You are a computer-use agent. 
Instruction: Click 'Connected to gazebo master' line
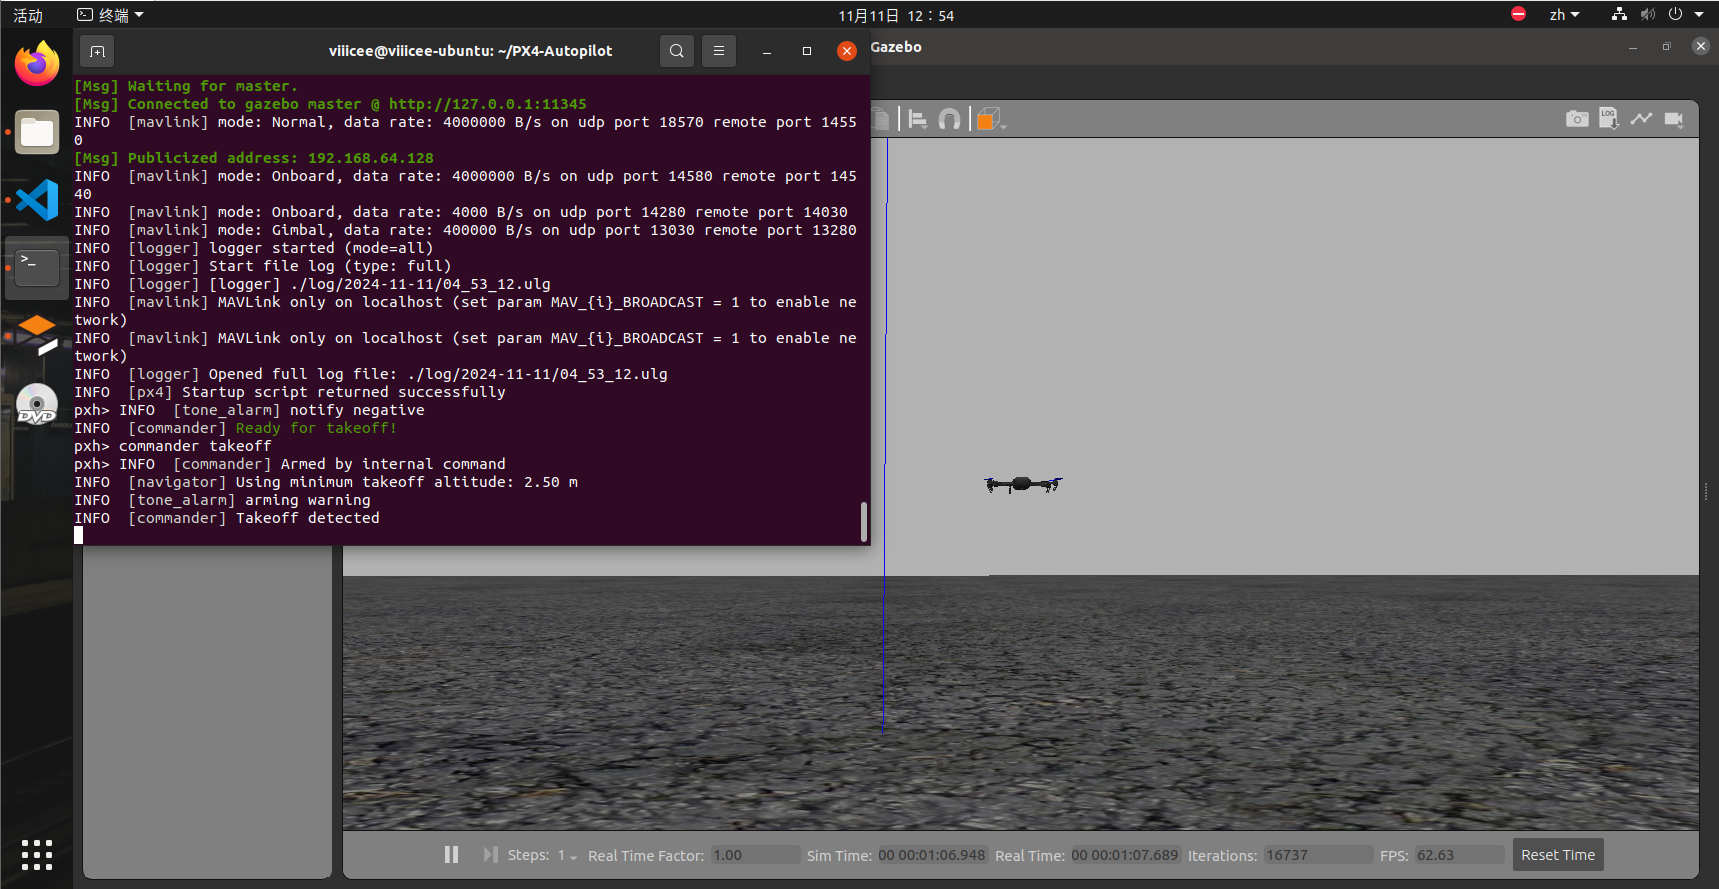330,104
